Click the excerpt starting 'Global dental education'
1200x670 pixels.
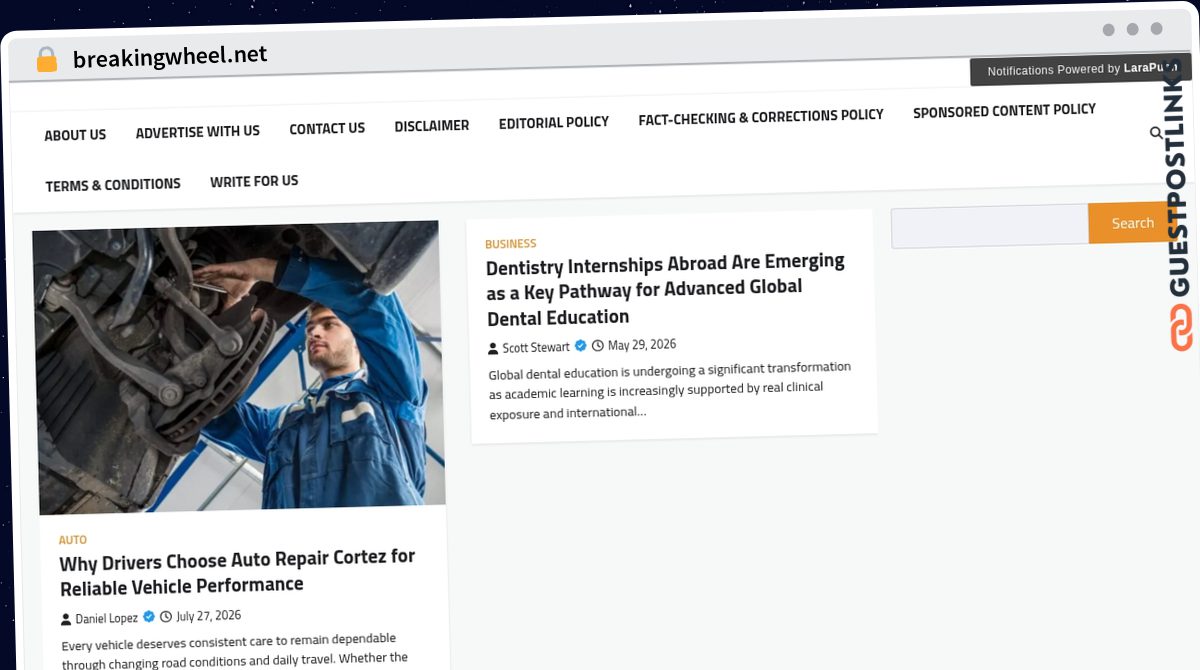(x=669, y=391)
